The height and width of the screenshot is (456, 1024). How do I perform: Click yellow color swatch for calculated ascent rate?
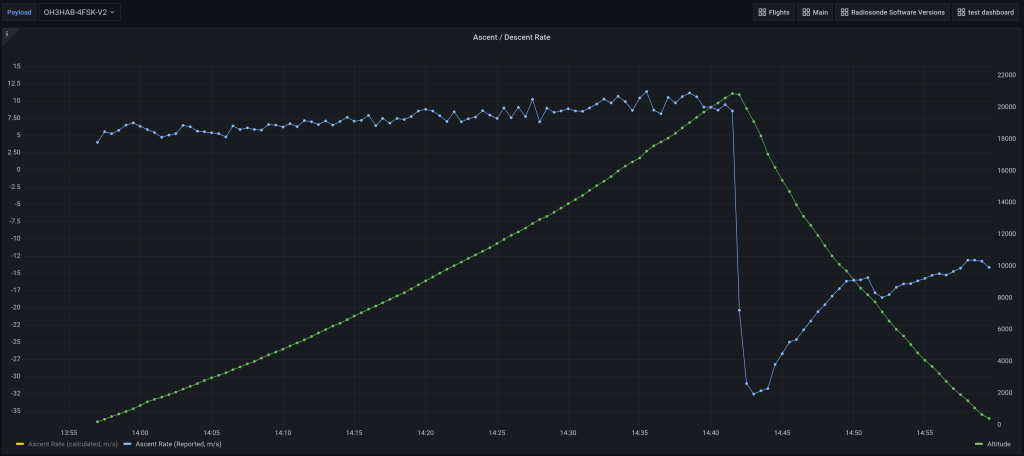[20, 444]
